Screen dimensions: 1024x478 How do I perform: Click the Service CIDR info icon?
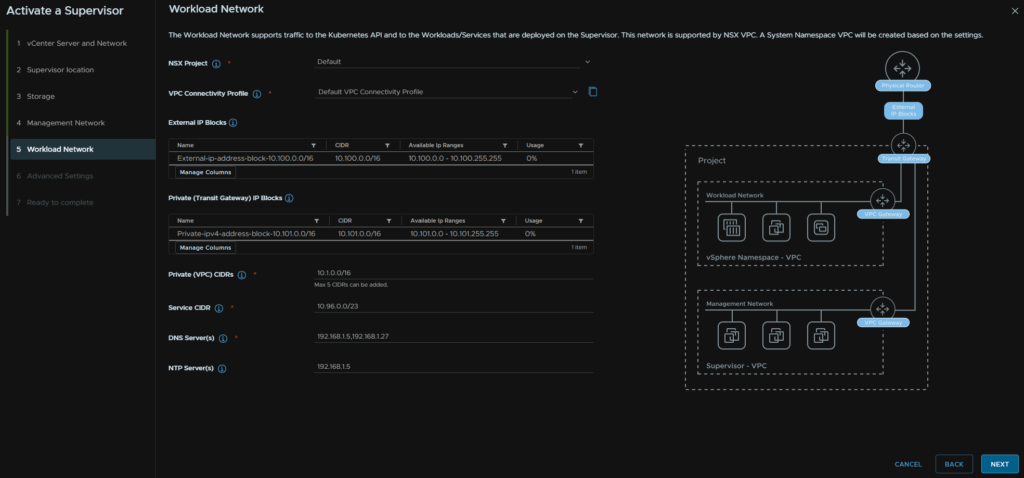pos(220,308)
